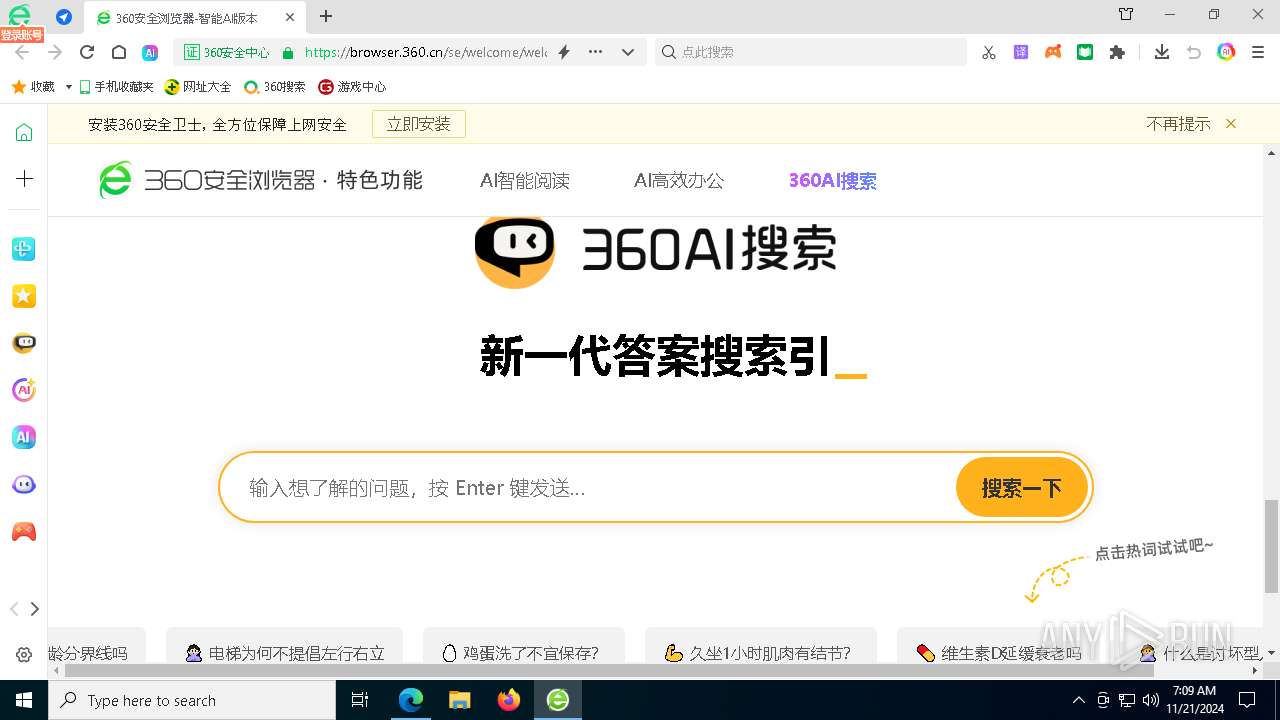Open Firefox from taskbar
Screen dimensions: 1280x720
pos(509,700)
